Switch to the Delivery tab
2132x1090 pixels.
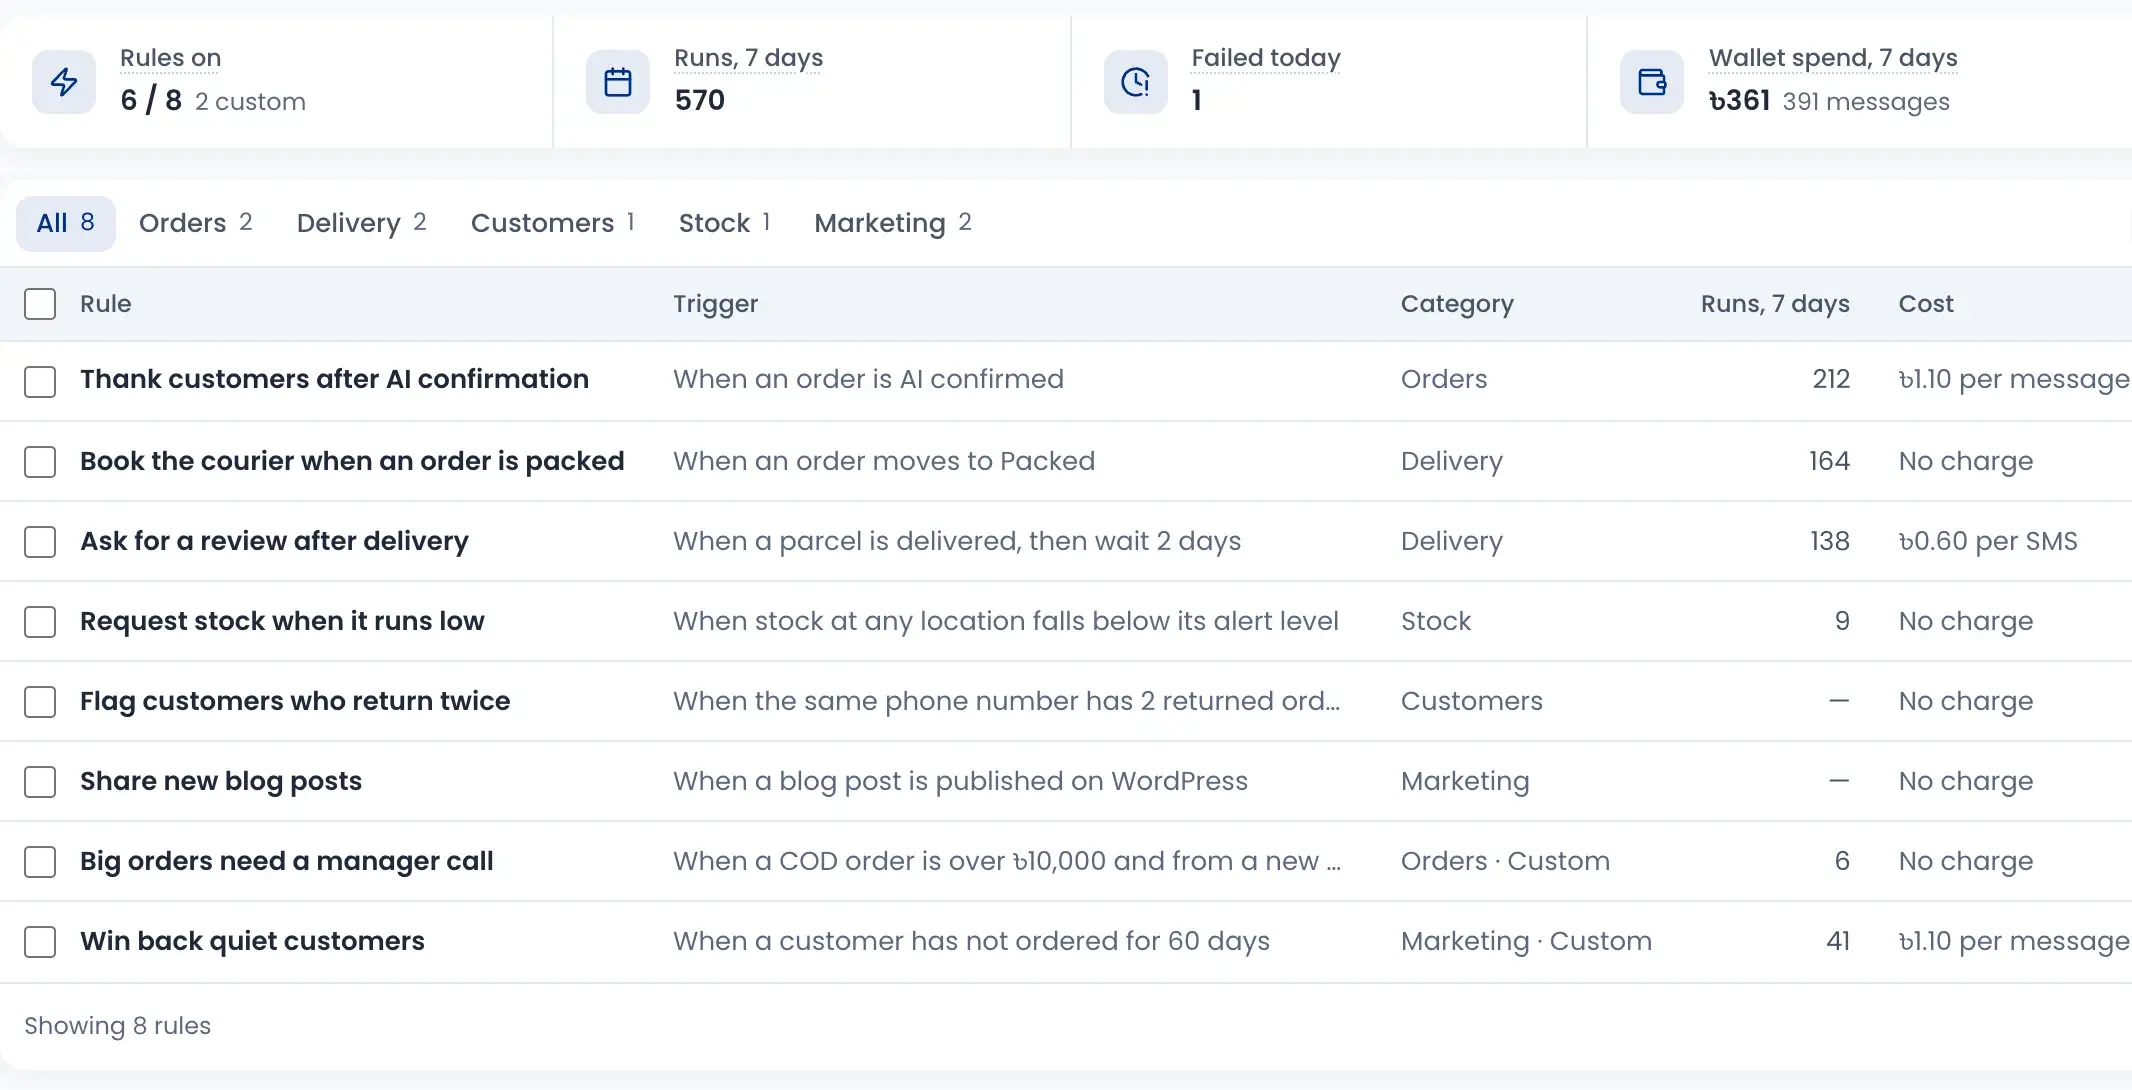coord(362,223)
